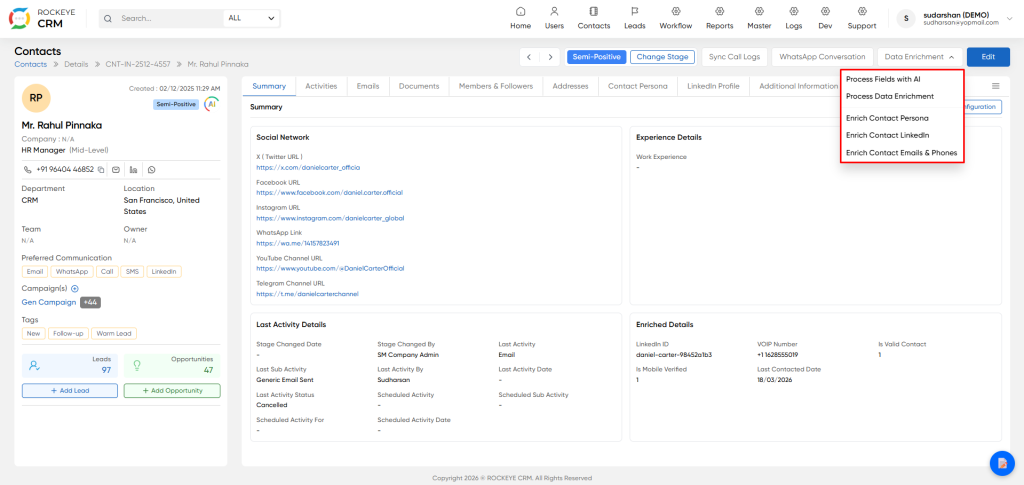Open the Instagram URL link
The image size is (1024, 485).
click(330, 218)
